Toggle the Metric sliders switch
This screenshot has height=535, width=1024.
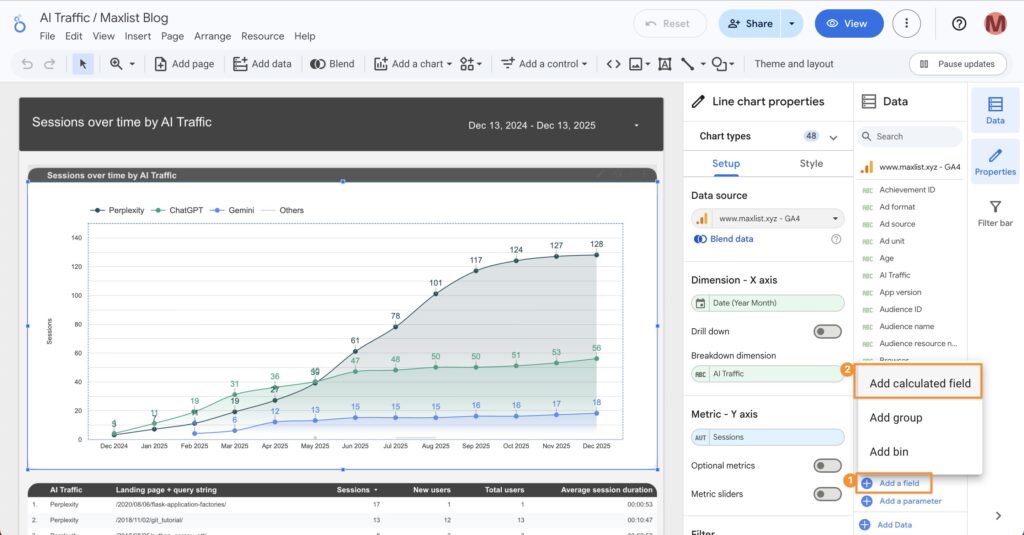click(x=827, y=494)
